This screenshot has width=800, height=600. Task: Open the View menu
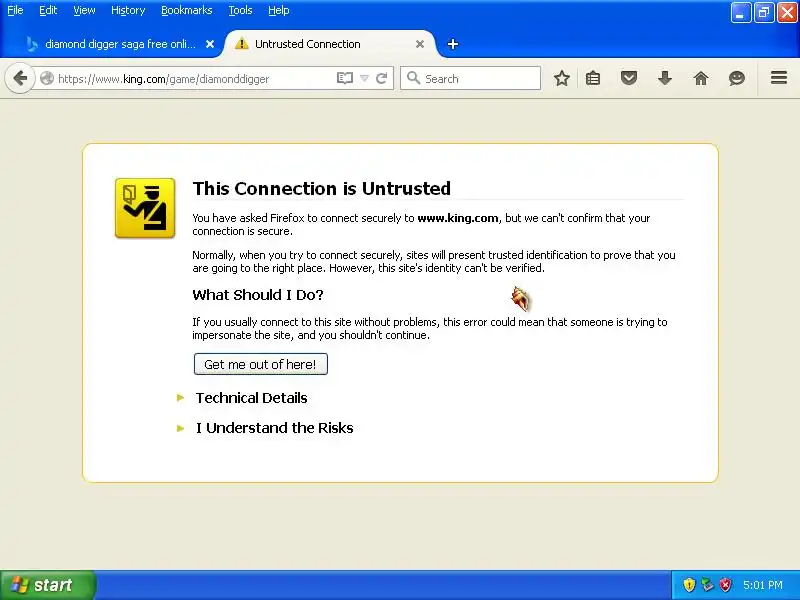84,10
